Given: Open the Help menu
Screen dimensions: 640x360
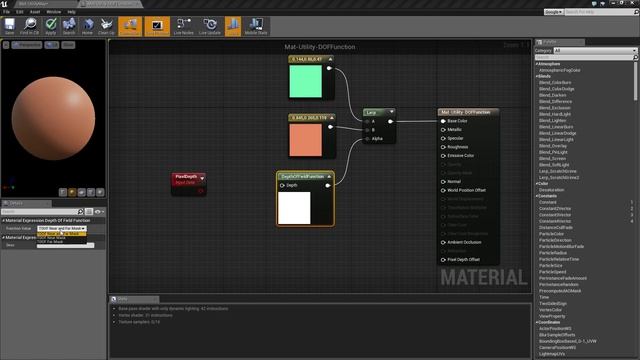Looking at the screenshot, I should click(x=71, y=12).
